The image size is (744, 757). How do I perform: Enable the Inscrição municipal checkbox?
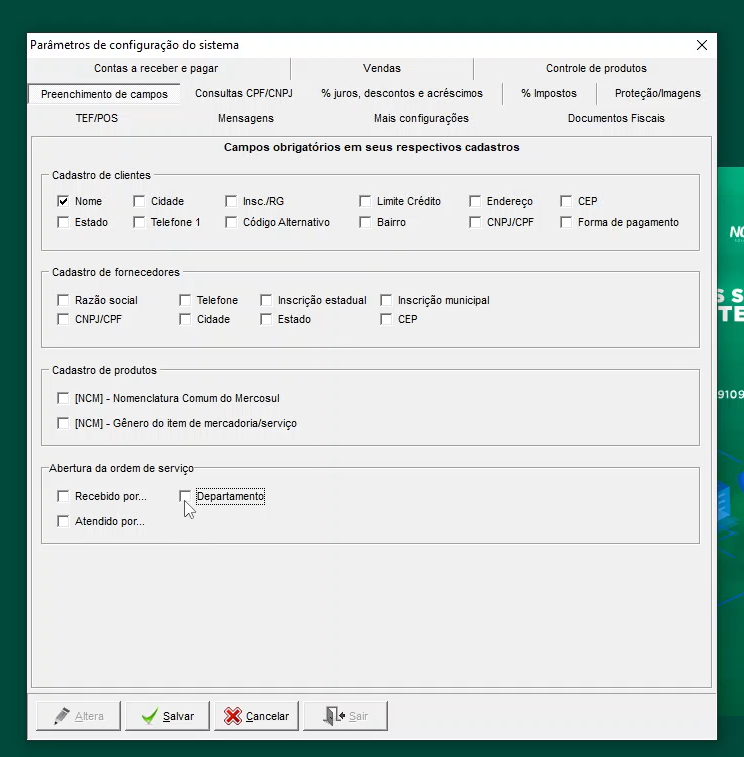click(387, 300)
